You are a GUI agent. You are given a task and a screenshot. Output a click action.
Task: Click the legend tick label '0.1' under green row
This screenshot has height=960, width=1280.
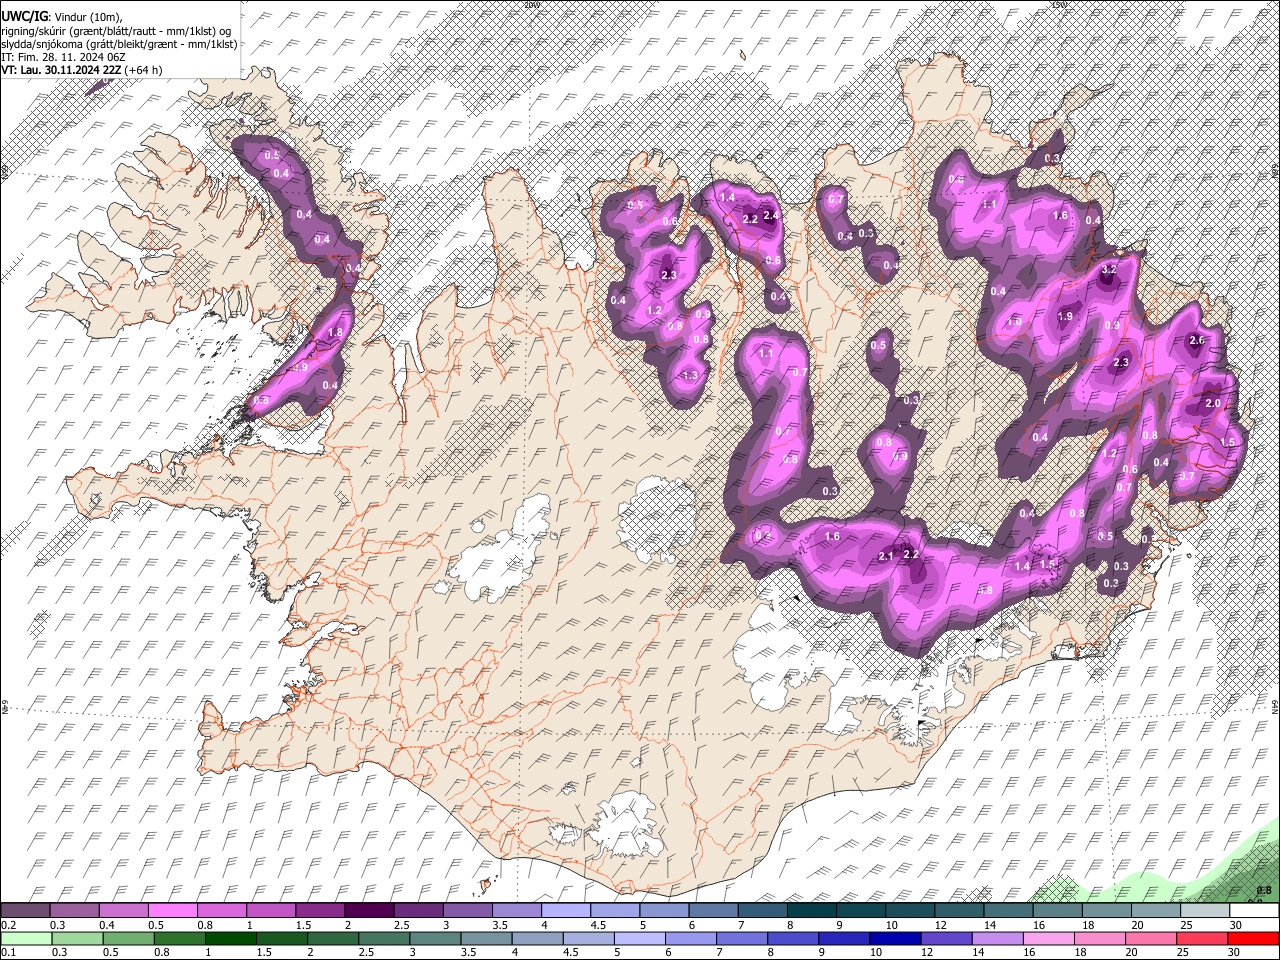click(10, 953)
